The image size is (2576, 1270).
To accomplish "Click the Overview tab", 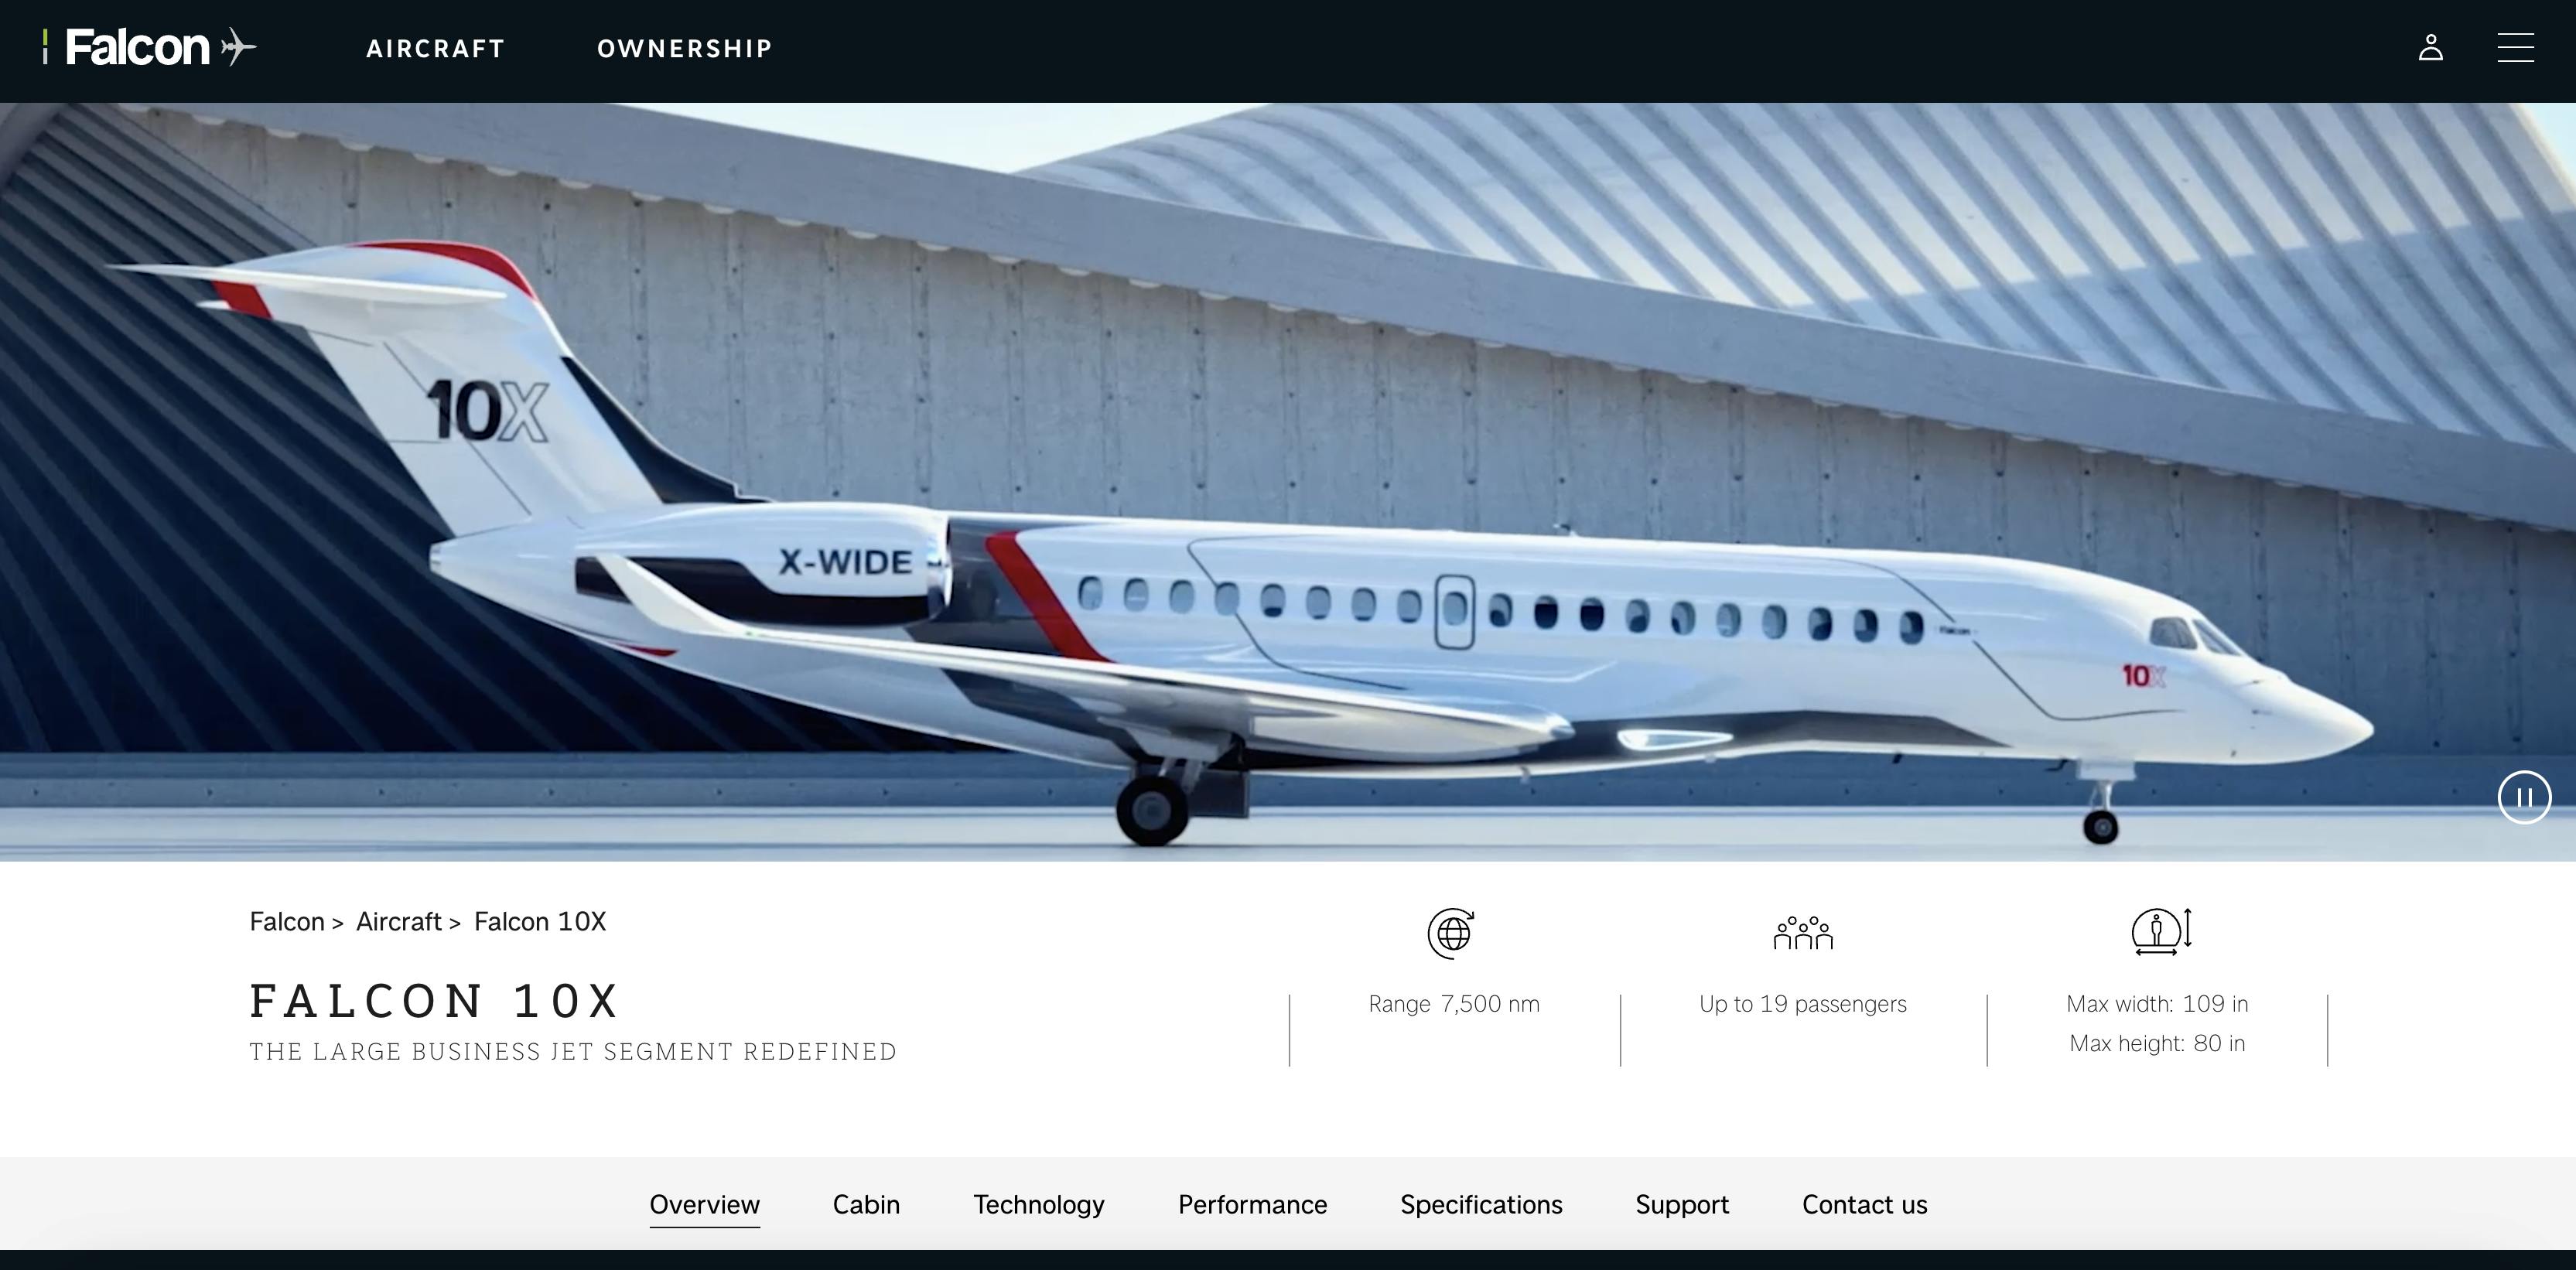I will 703,1203.
